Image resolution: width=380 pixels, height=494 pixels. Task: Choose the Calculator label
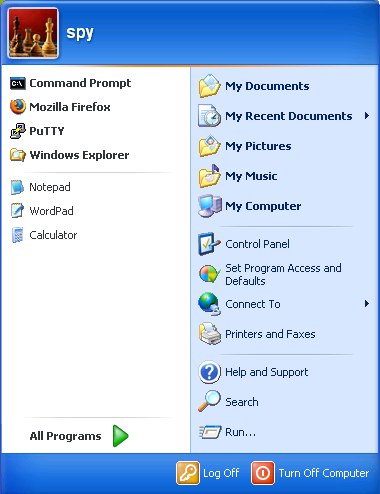53,235
